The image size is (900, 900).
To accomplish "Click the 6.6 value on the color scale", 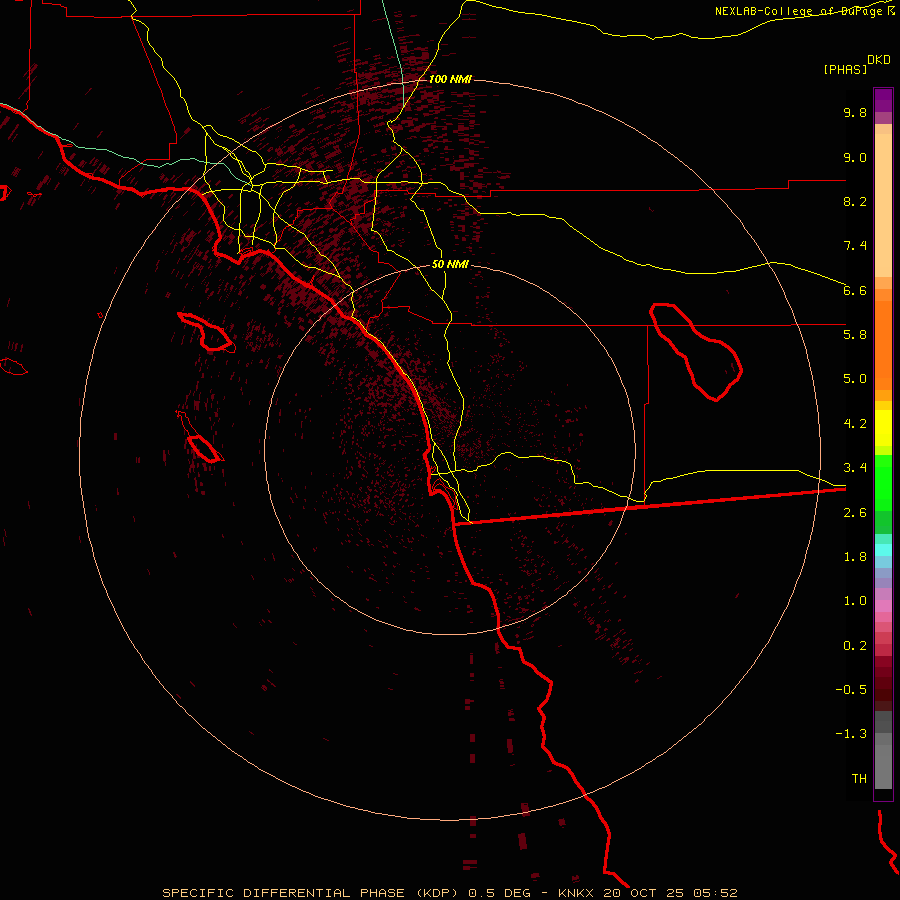I will 855,290.
